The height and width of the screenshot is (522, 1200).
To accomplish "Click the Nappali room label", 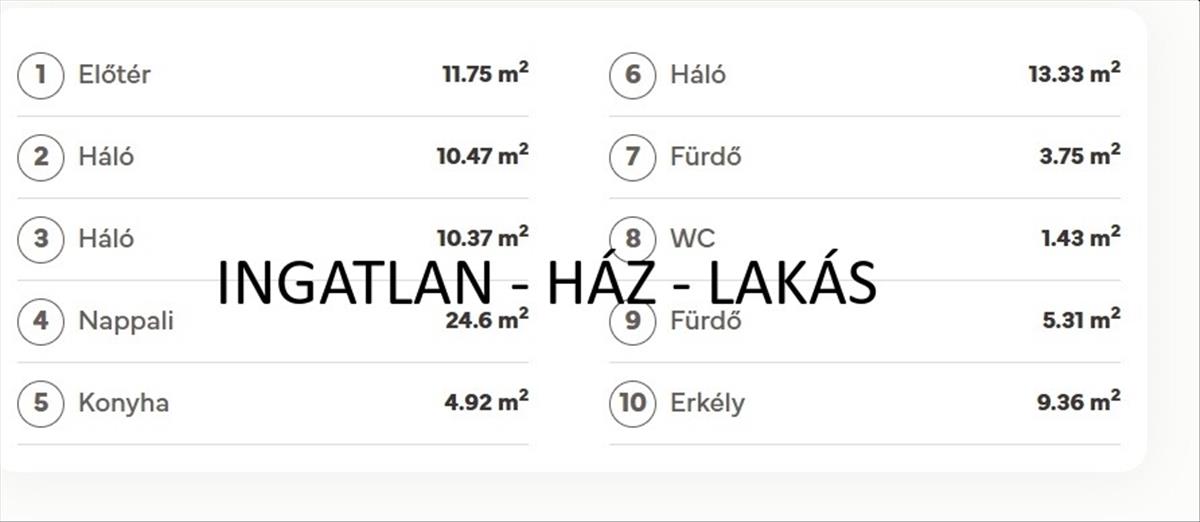I will click(x=126, y=321).
